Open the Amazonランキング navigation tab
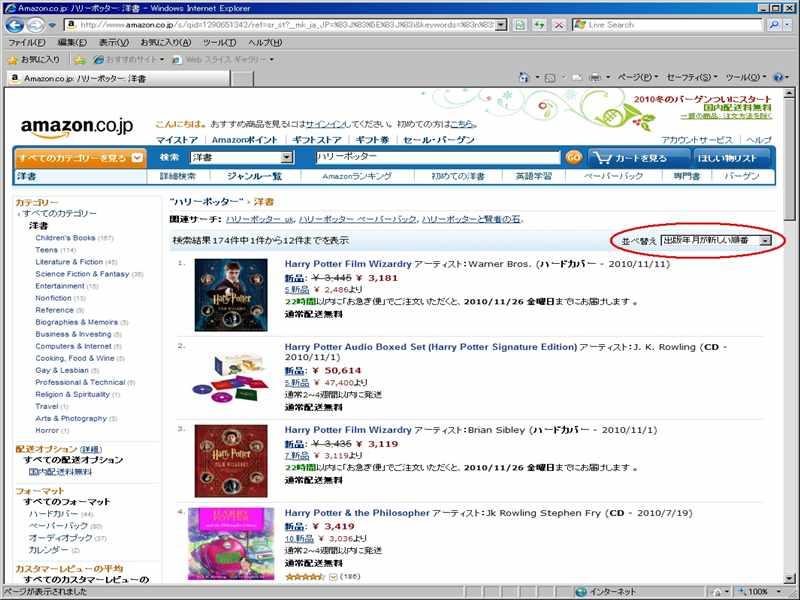Image resolution: width=800 pixels, height=600 pixels. [357, 176]
